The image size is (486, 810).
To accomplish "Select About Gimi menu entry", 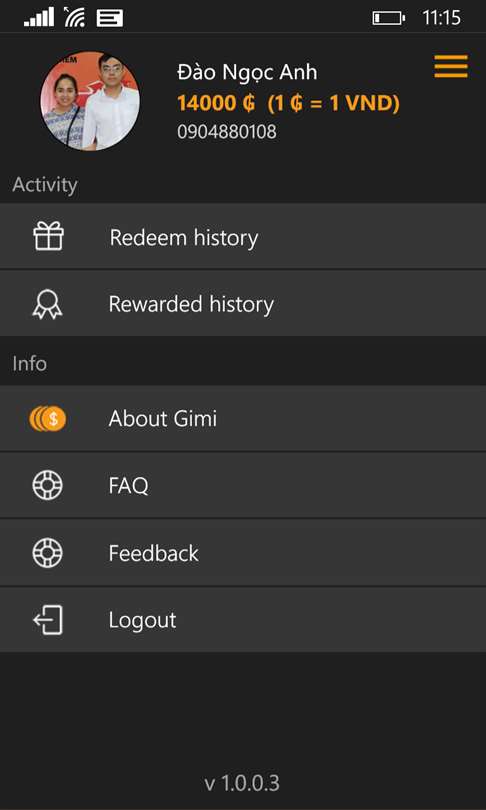I will pos(243,418).
